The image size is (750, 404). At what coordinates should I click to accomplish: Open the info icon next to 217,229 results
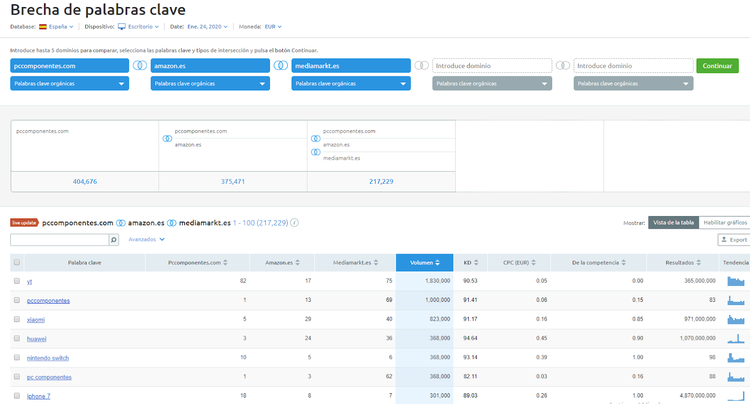(295, 223)
